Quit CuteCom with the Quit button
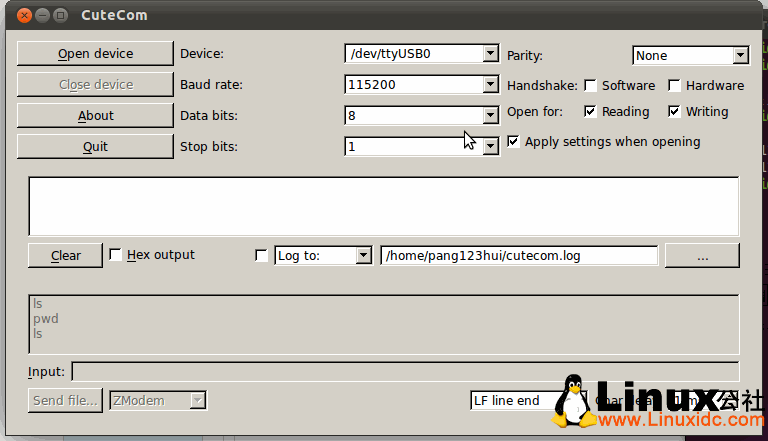This screenshot has width=768, height=441. point(95,146)
